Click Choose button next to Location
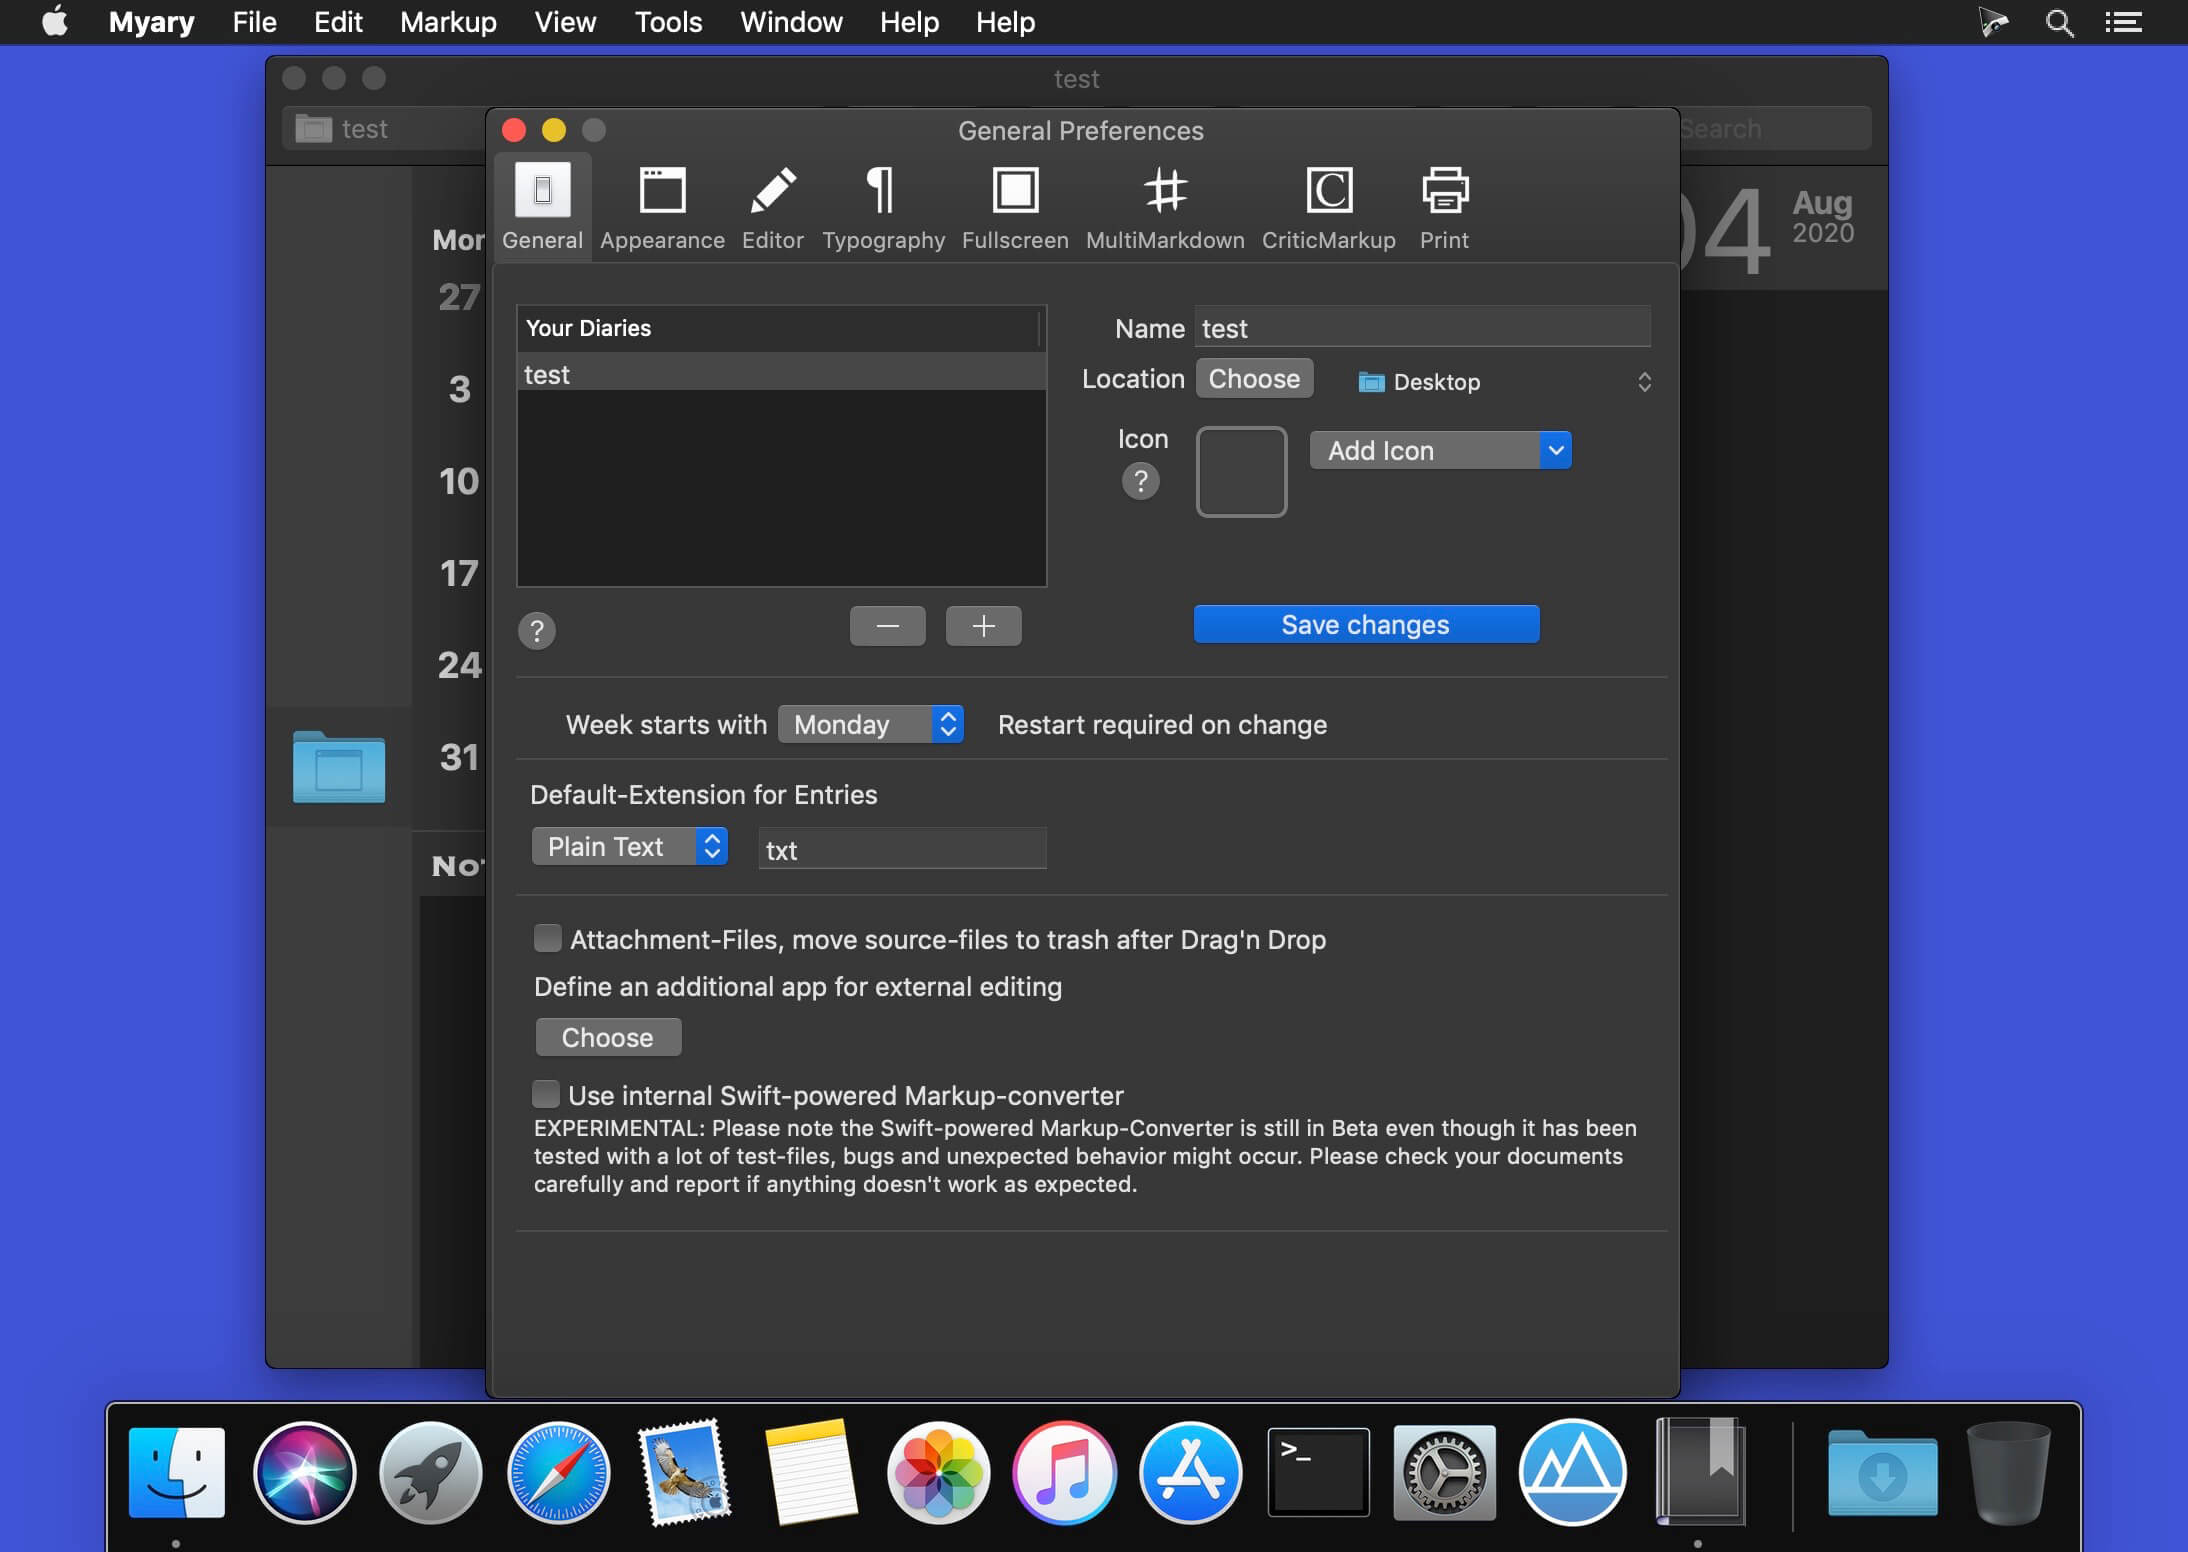The width and height of the screenshot is (2188, 1552). pyautogui.click(x=1254, y=379)
